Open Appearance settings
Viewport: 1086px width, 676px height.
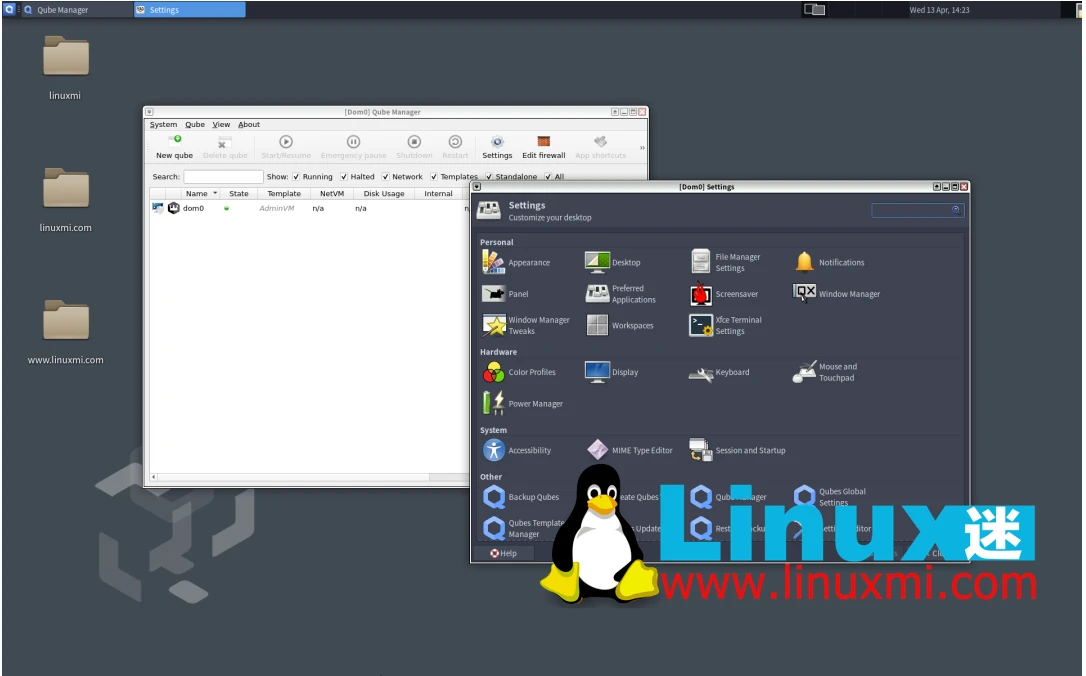tap(516, 263)
